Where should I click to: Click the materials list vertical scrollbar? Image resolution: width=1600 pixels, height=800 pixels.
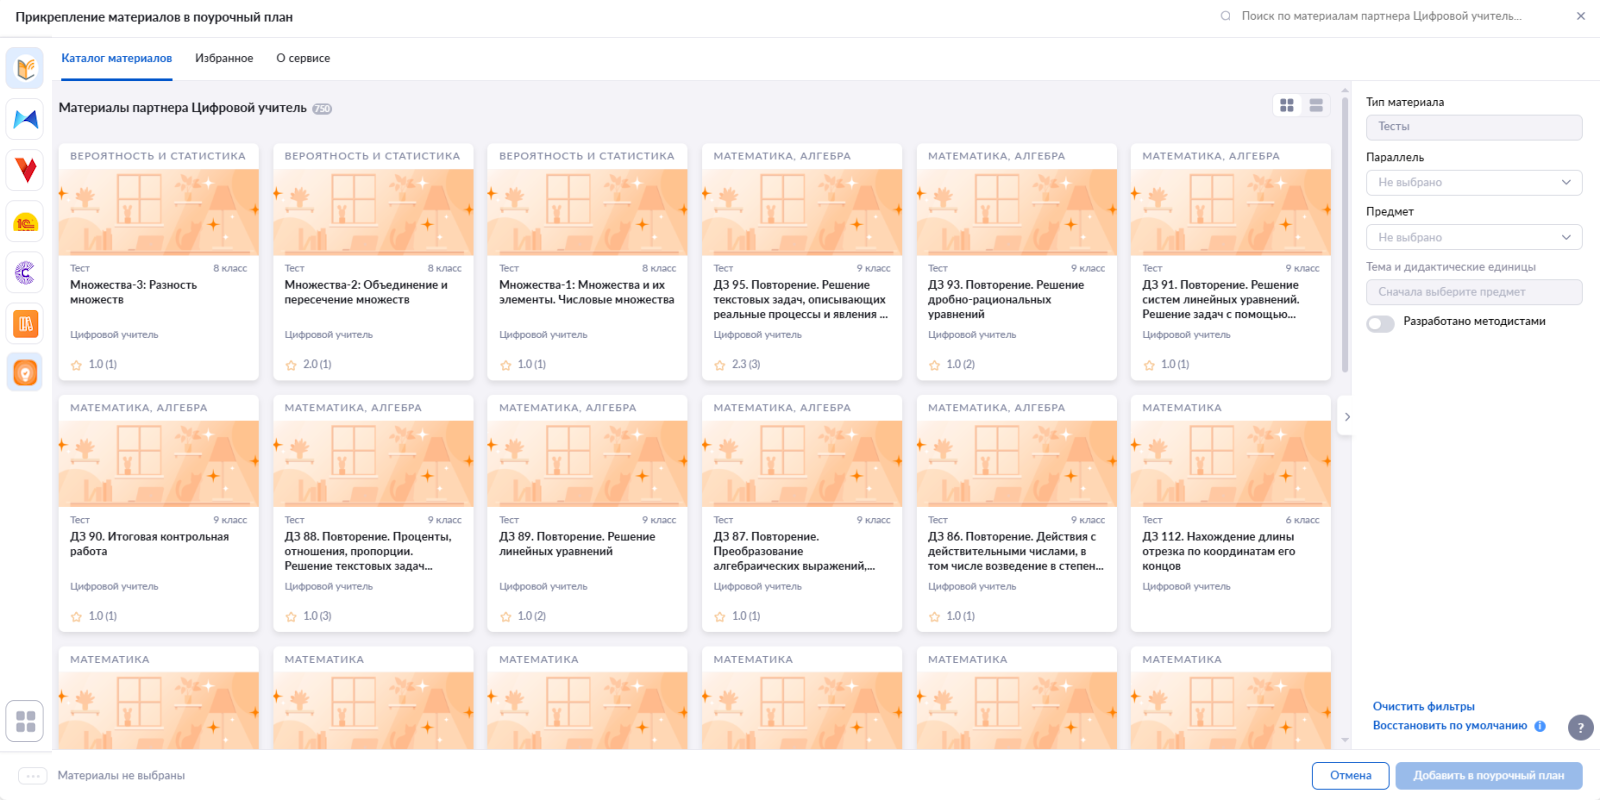1345,235
